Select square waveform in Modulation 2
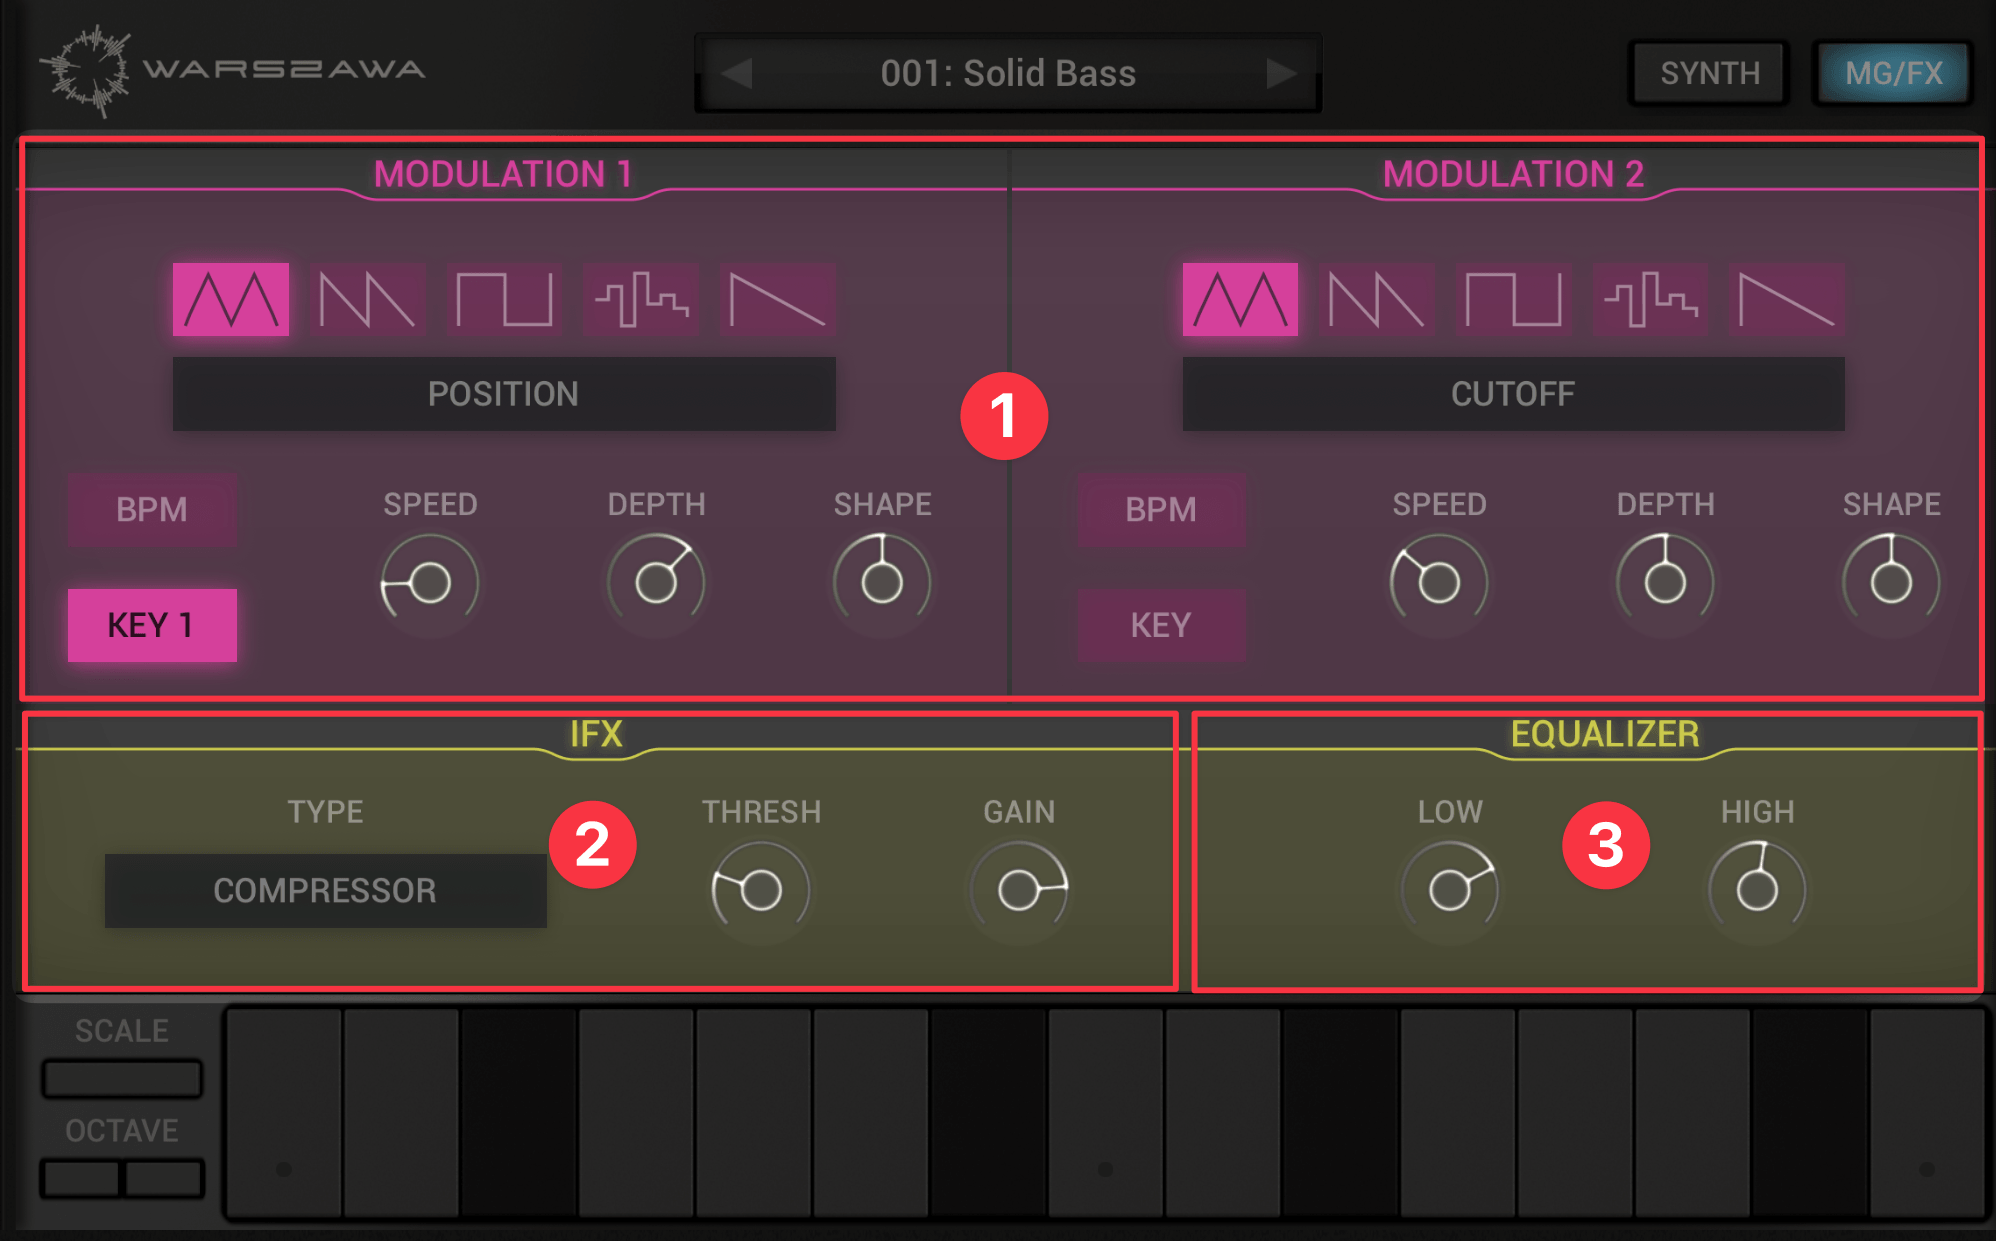The height and width of the screenshot is (1241, 1996). (1514, 299)
